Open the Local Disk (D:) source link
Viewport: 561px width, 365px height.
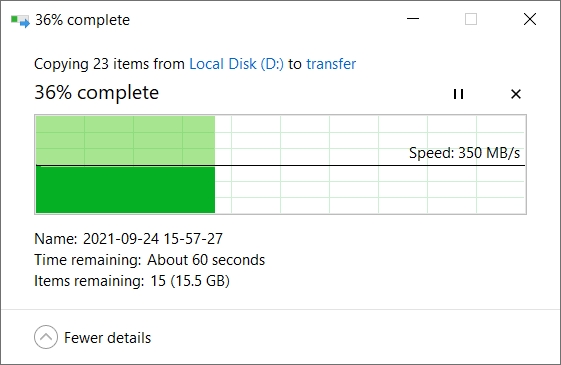[236, 64]
